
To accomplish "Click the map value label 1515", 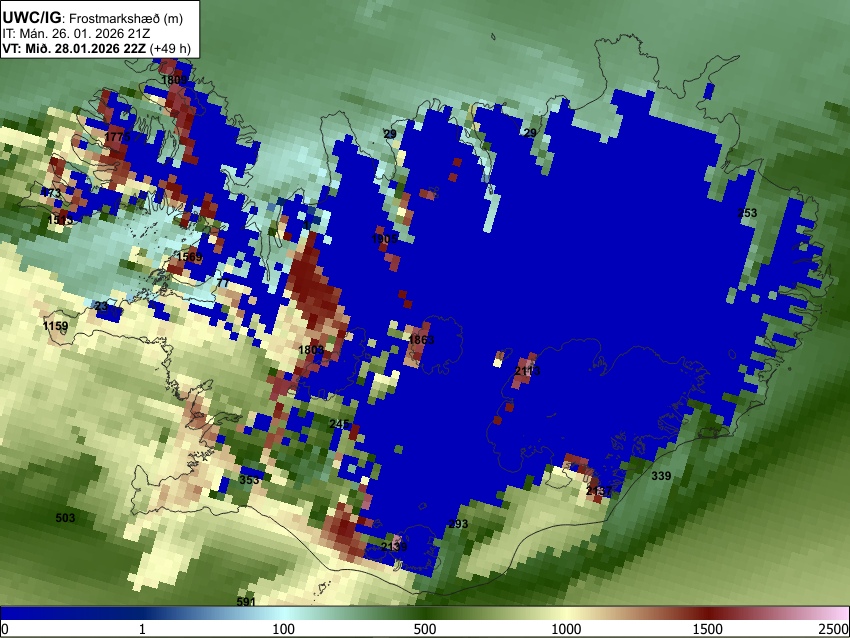I will [60, 220].
